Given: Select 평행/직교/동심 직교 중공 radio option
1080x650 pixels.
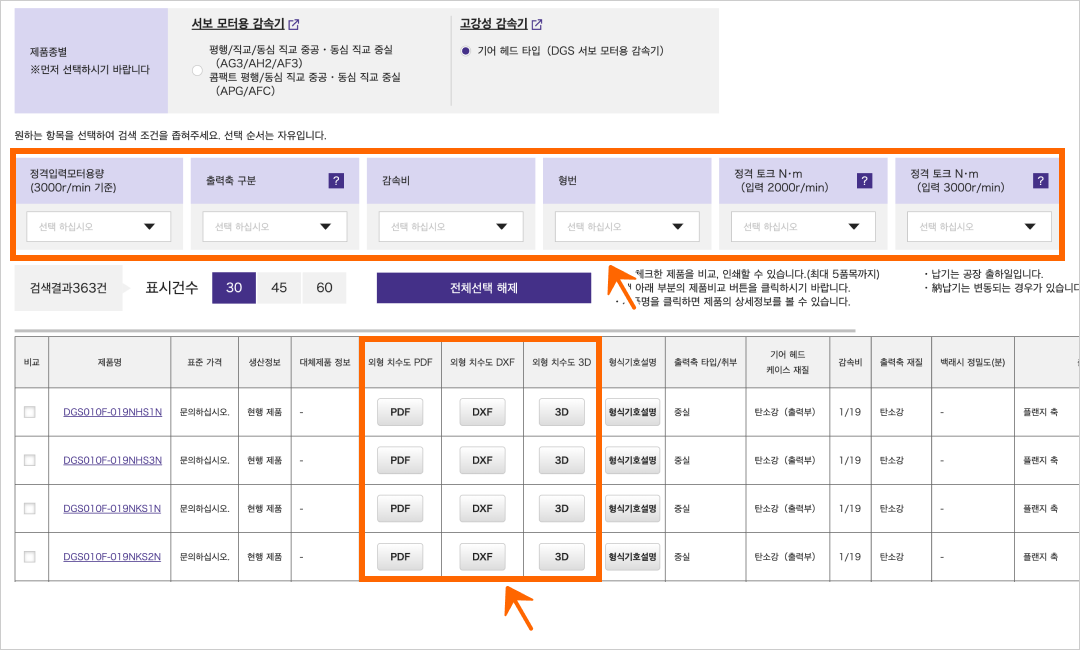Looking at the screenshot, I should coord(197,70).
